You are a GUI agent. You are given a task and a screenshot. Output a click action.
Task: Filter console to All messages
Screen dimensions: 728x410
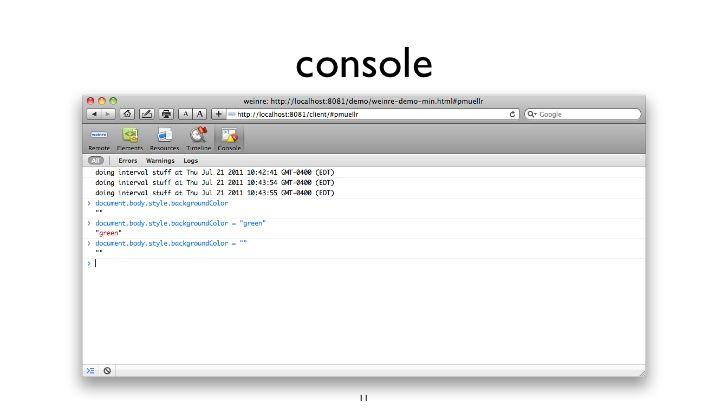click(x=96, y=161)
